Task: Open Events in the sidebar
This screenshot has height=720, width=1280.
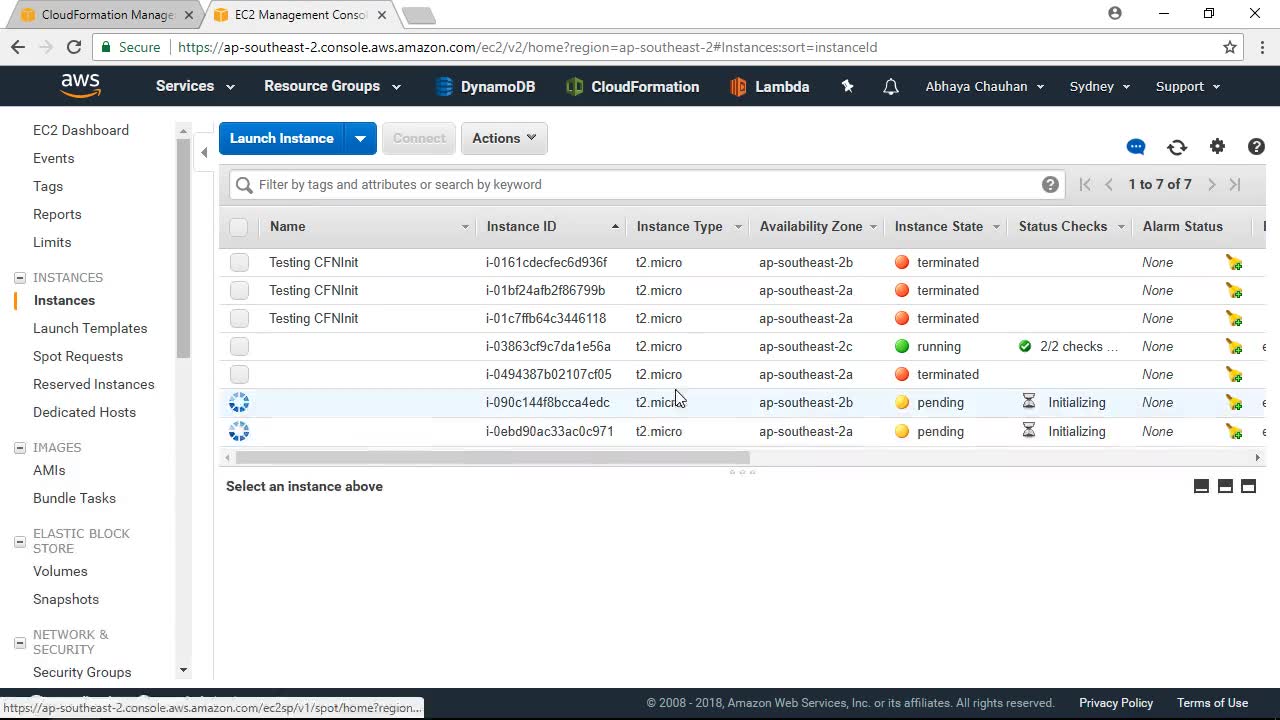Action: 54,158
